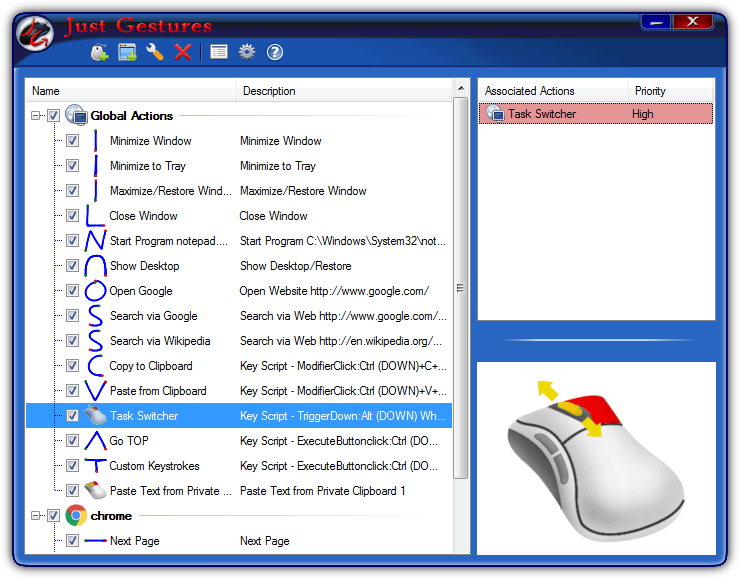Image resolution: width=740 pixels, height=578 pixels.
Task: Toggle the Maximize/Restore Window checkbox
Action: tap(72, 191)
